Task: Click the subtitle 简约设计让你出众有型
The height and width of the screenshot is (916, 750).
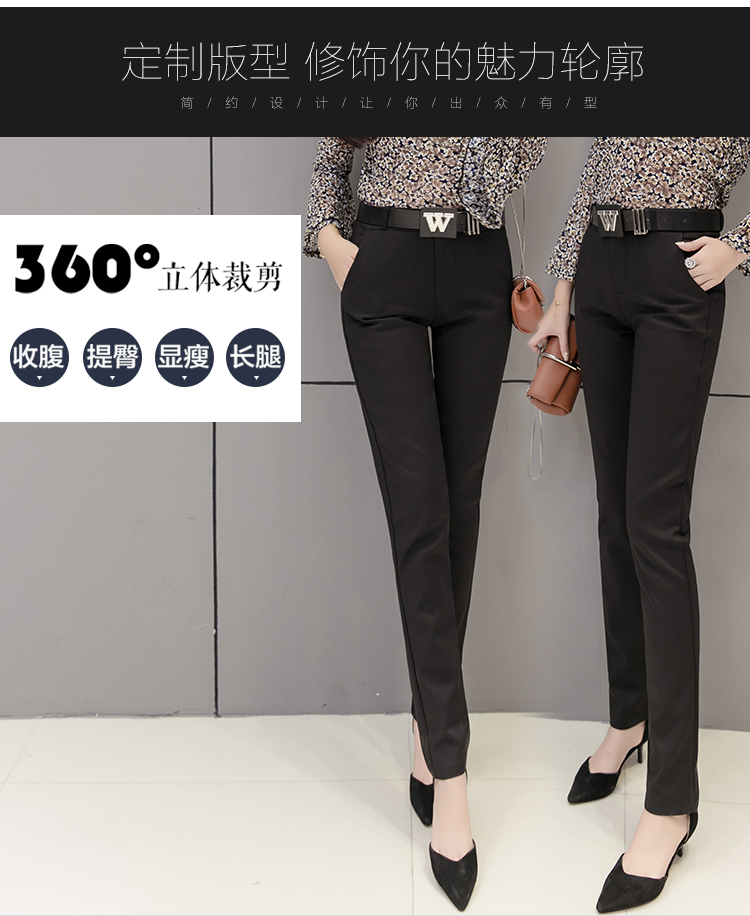Action: pos(388,103)
